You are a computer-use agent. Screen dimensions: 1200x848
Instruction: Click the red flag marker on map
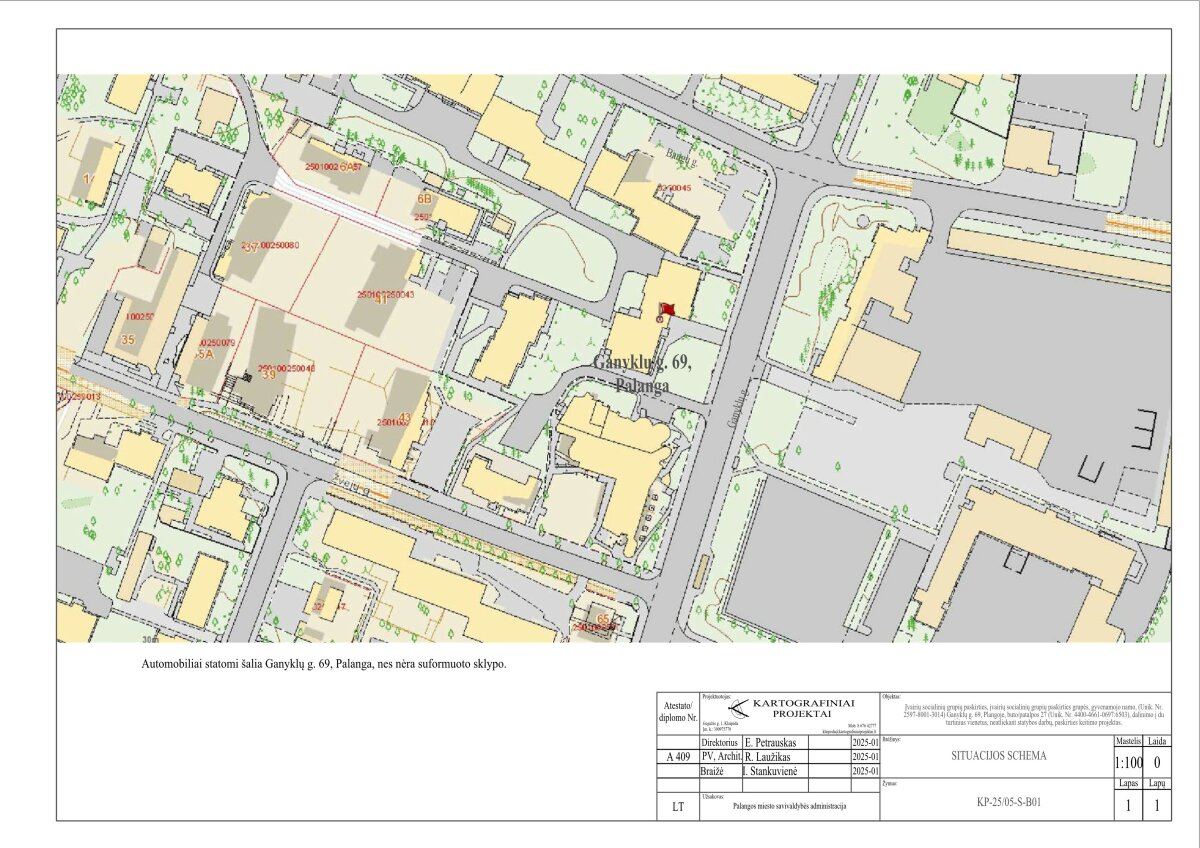(667, 309)
